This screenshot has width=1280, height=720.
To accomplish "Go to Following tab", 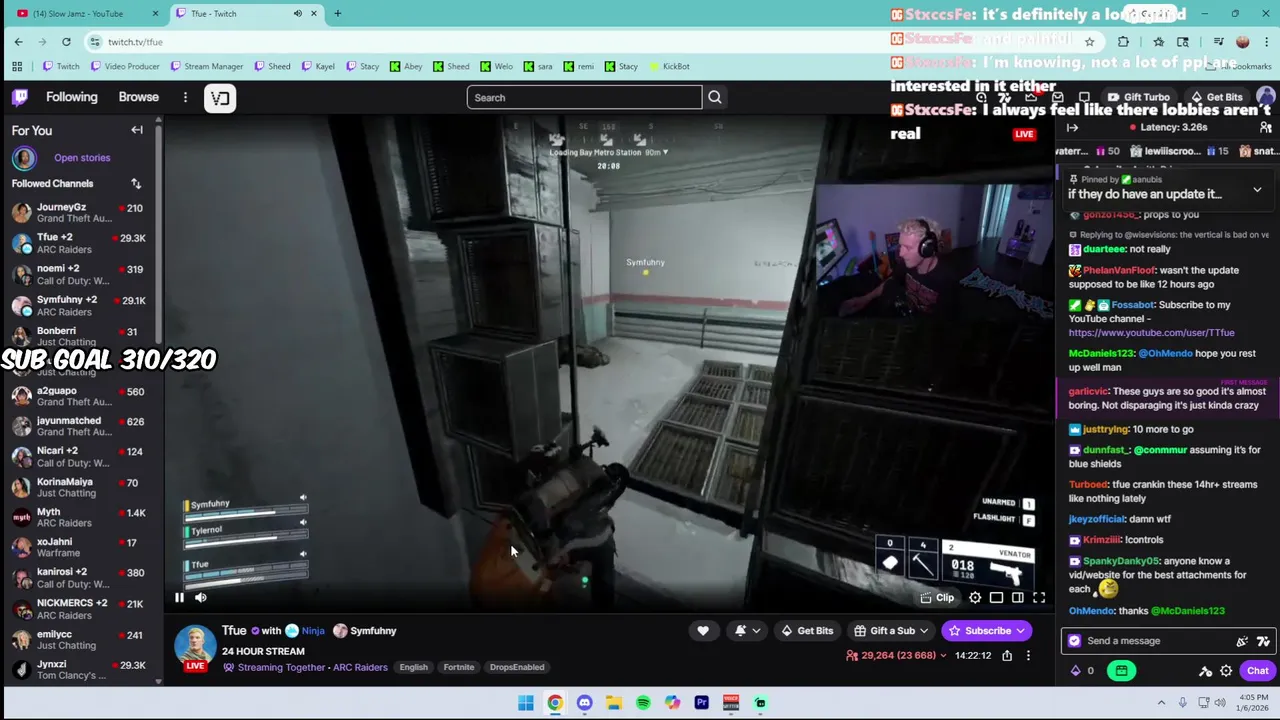I will 72,97.
